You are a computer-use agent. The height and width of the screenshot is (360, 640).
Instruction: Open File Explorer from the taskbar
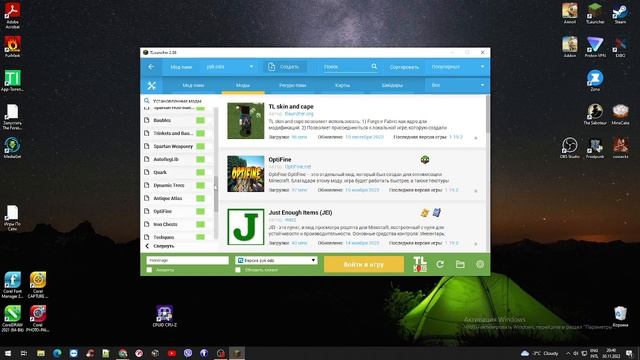[x=41, y=353]
